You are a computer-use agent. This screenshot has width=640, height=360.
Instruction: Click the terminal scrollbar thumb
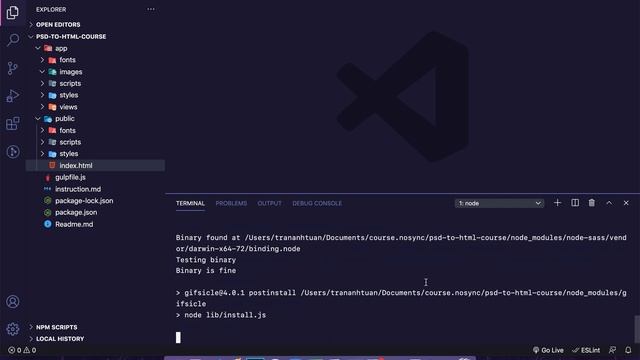(637, 329)
